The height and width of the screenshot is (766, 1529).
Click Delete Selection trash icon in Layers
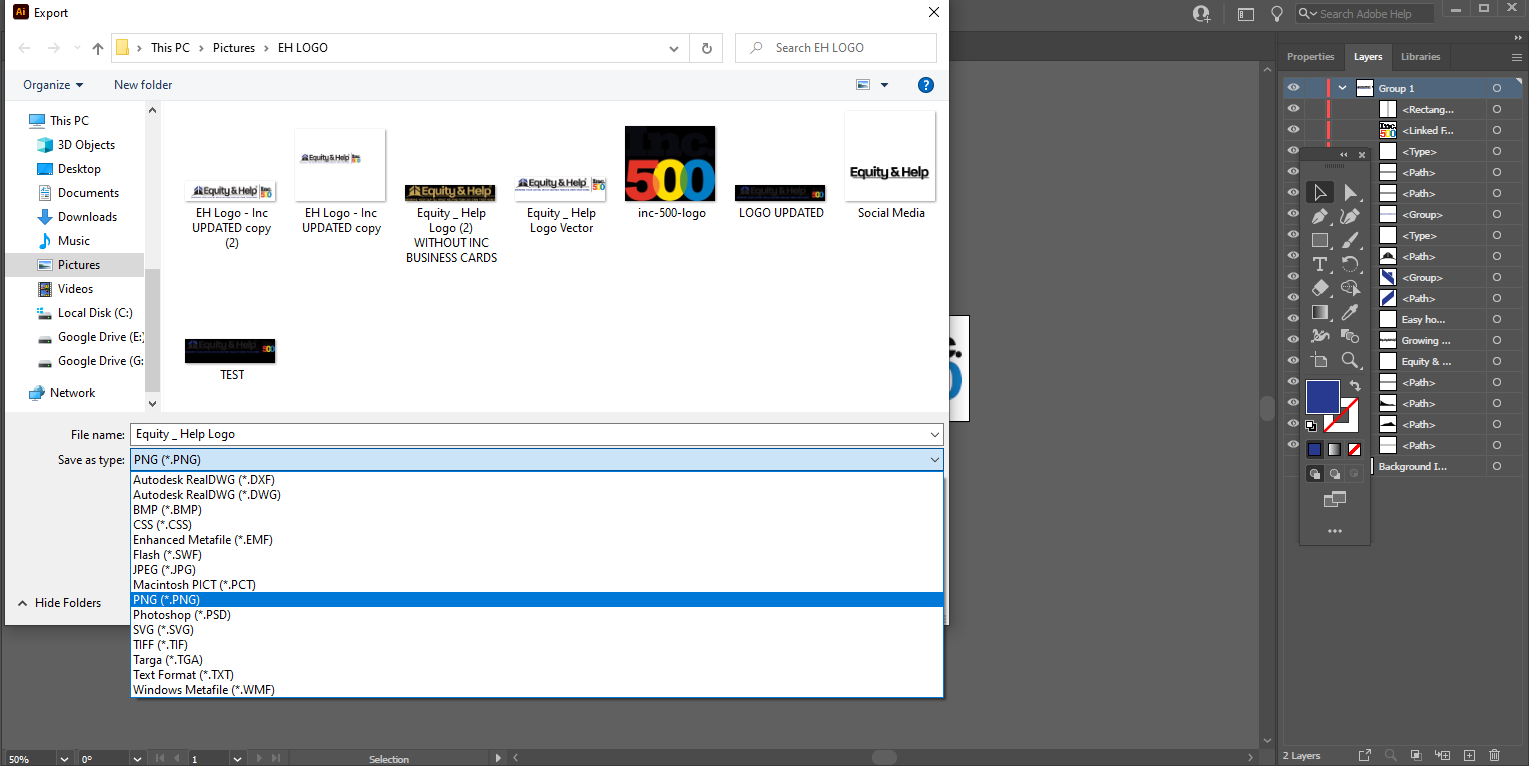pyautogui.click(x=1494, y=755)
